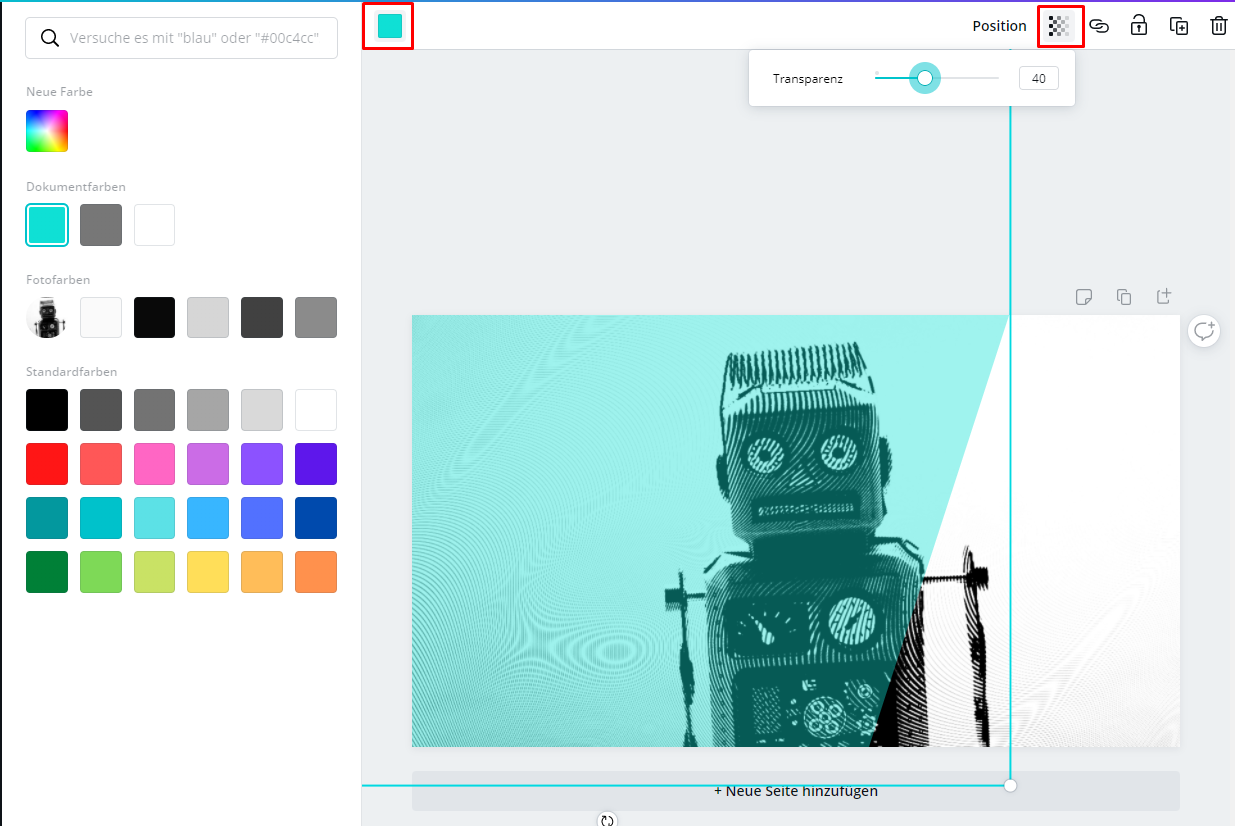Choose white in Standardfarben
The width and height of the screenshot is (1235, 826).
pyautogui.click(x=316, y=410)
